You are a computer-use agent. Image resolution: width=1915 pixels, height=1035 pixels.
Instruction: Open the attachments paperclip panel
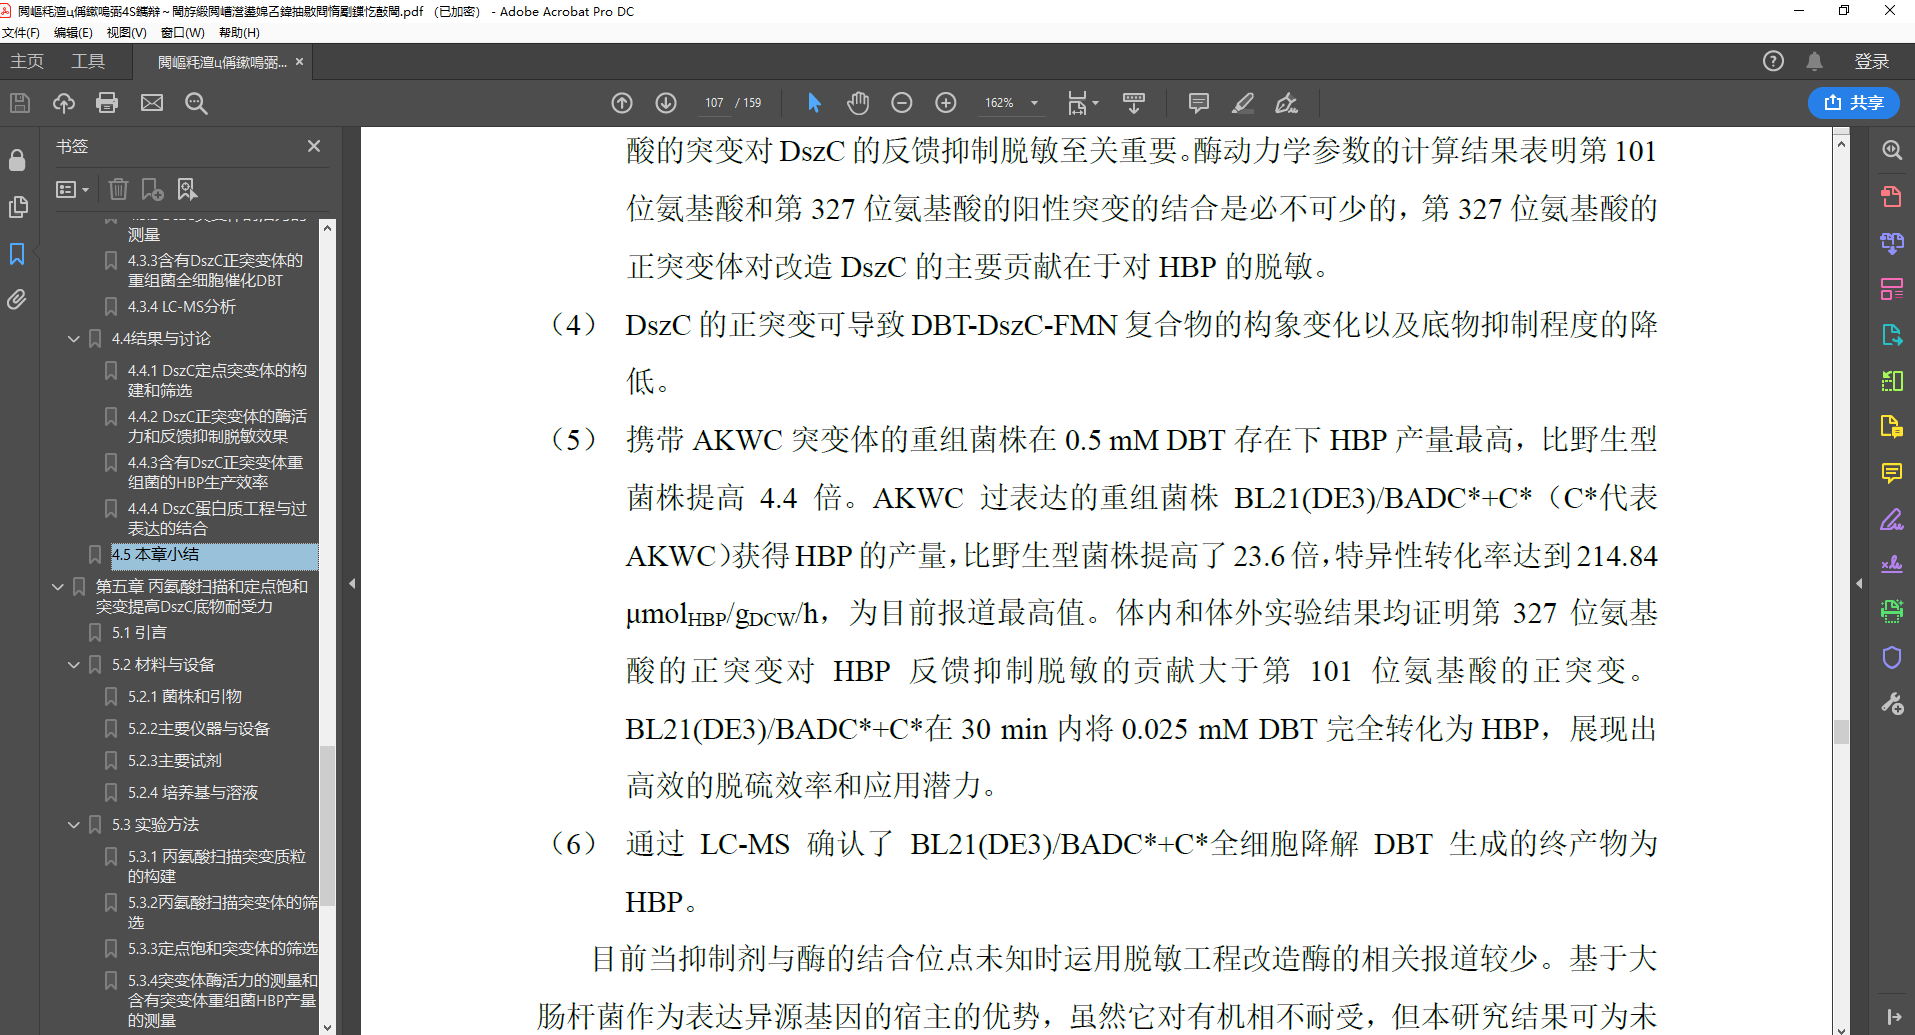[x=17, y=299]
